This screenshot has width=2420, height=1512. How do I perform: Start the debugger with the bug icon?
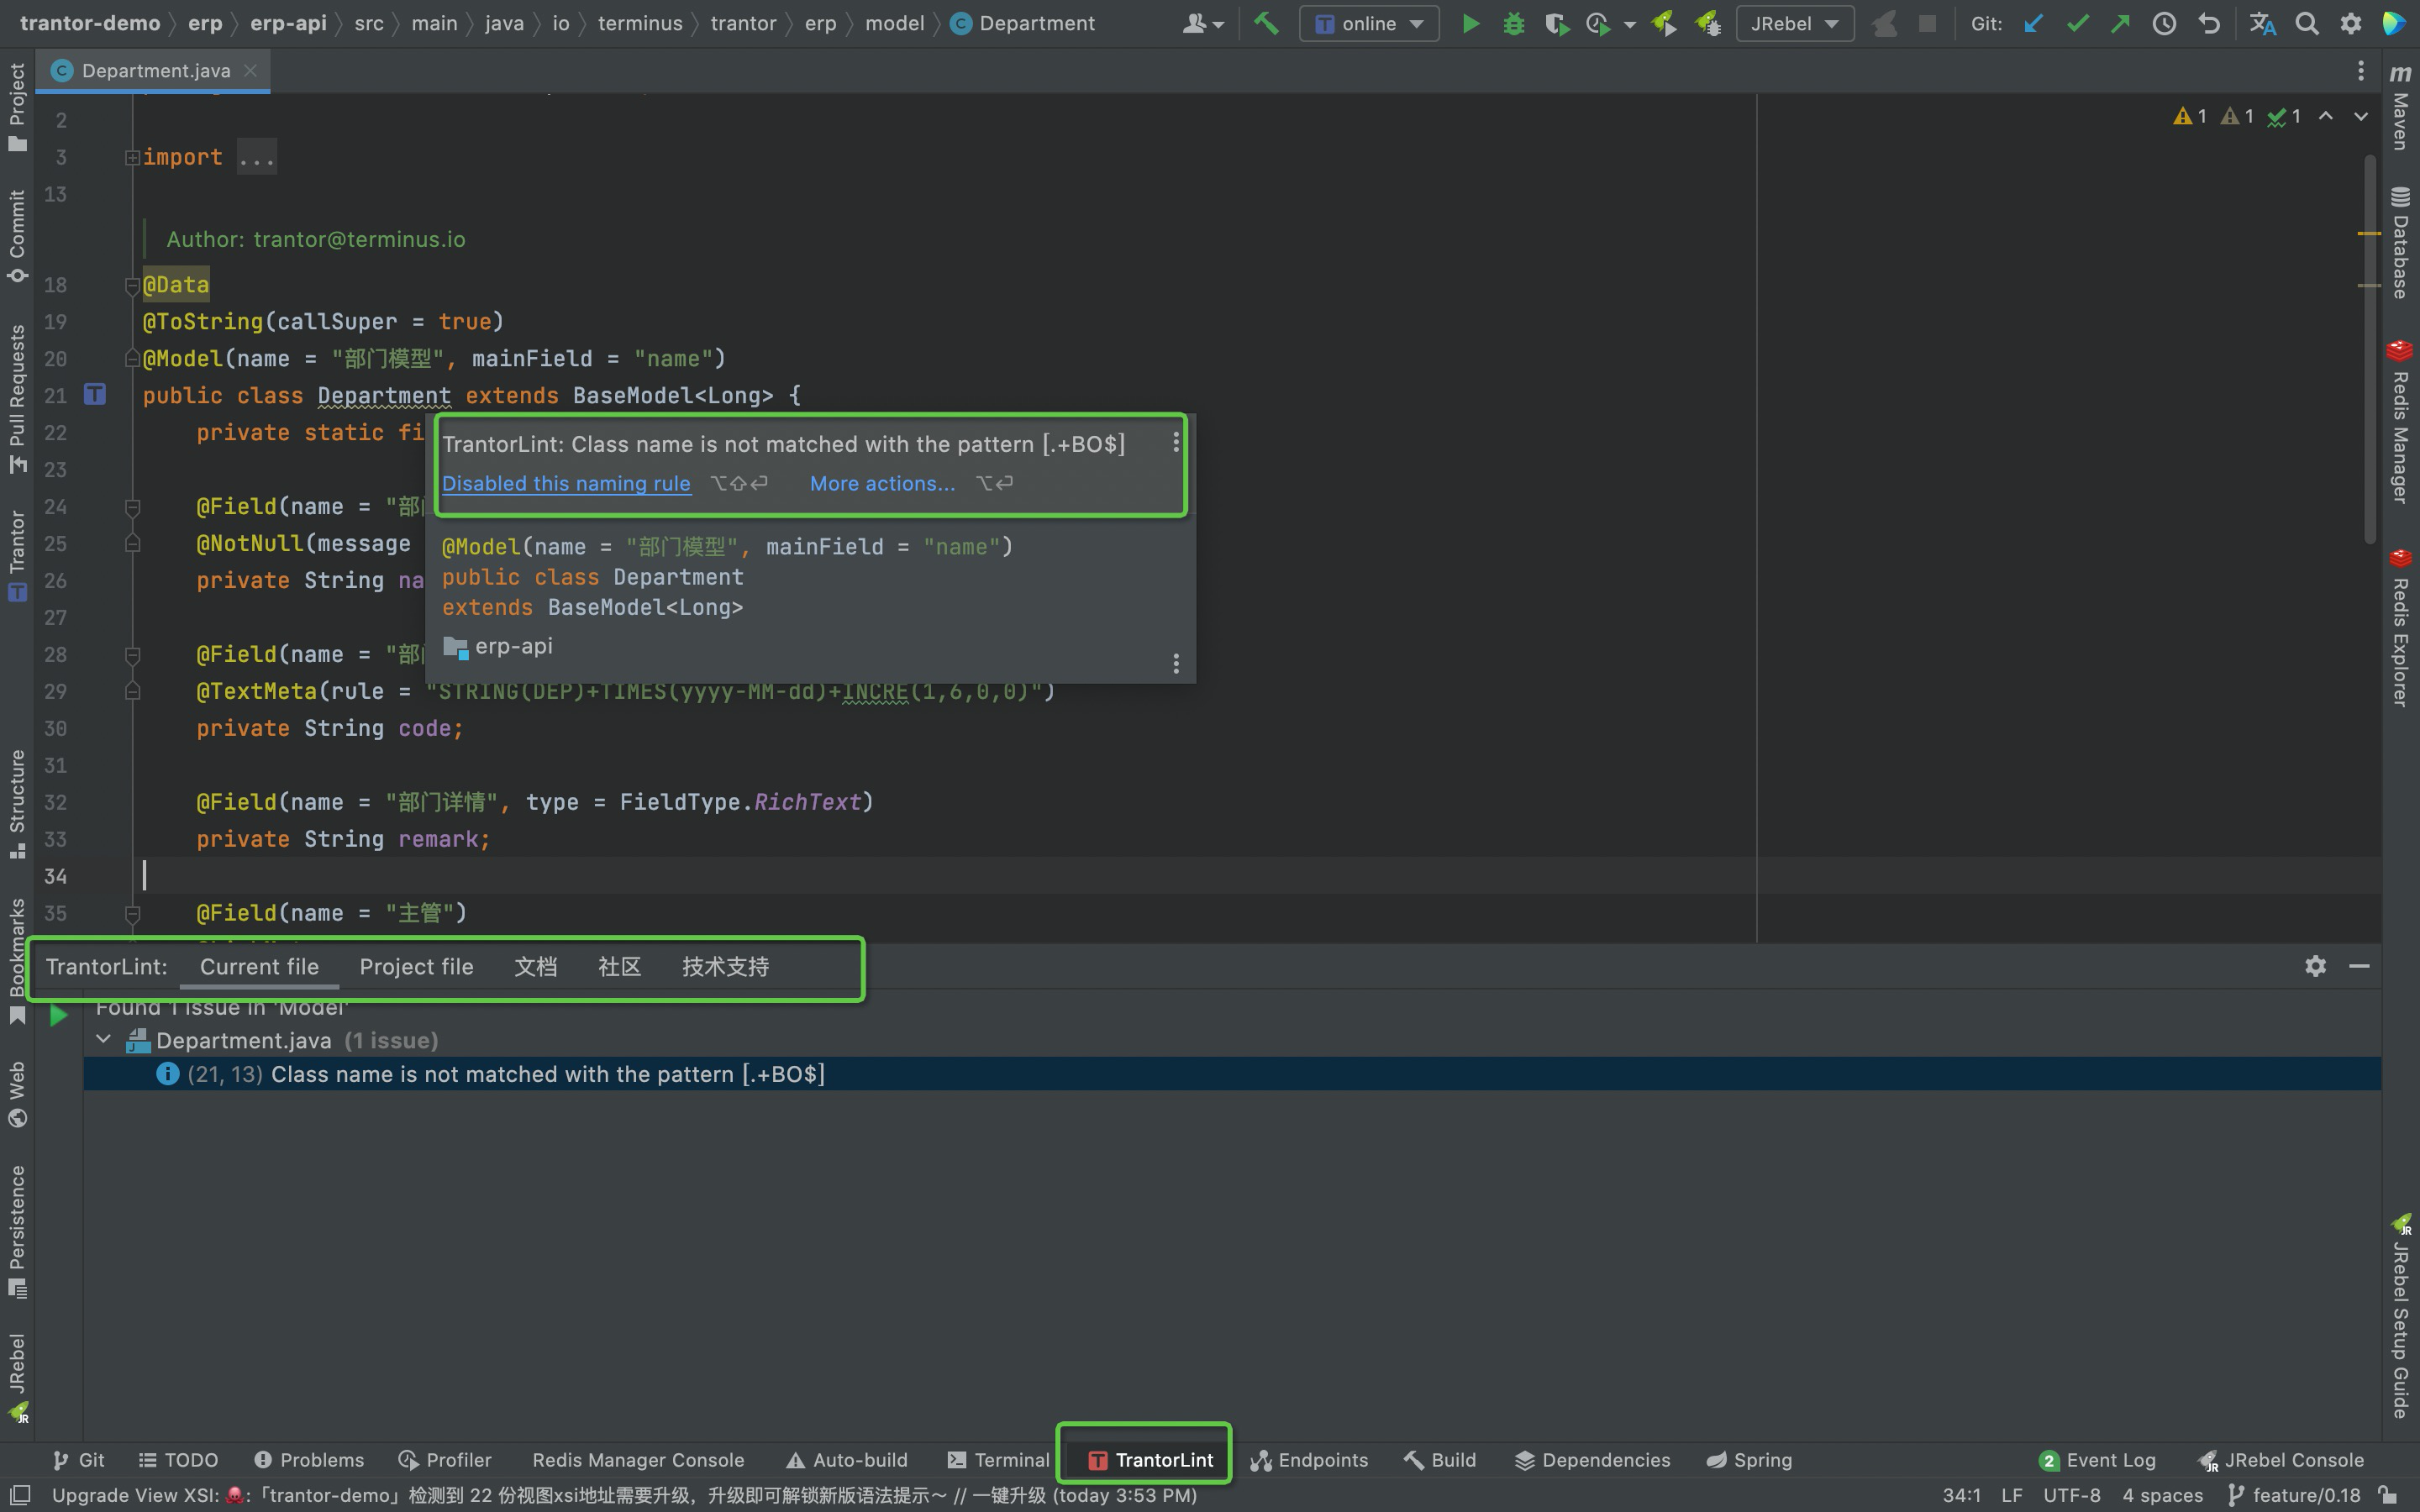pos(1513,23)
